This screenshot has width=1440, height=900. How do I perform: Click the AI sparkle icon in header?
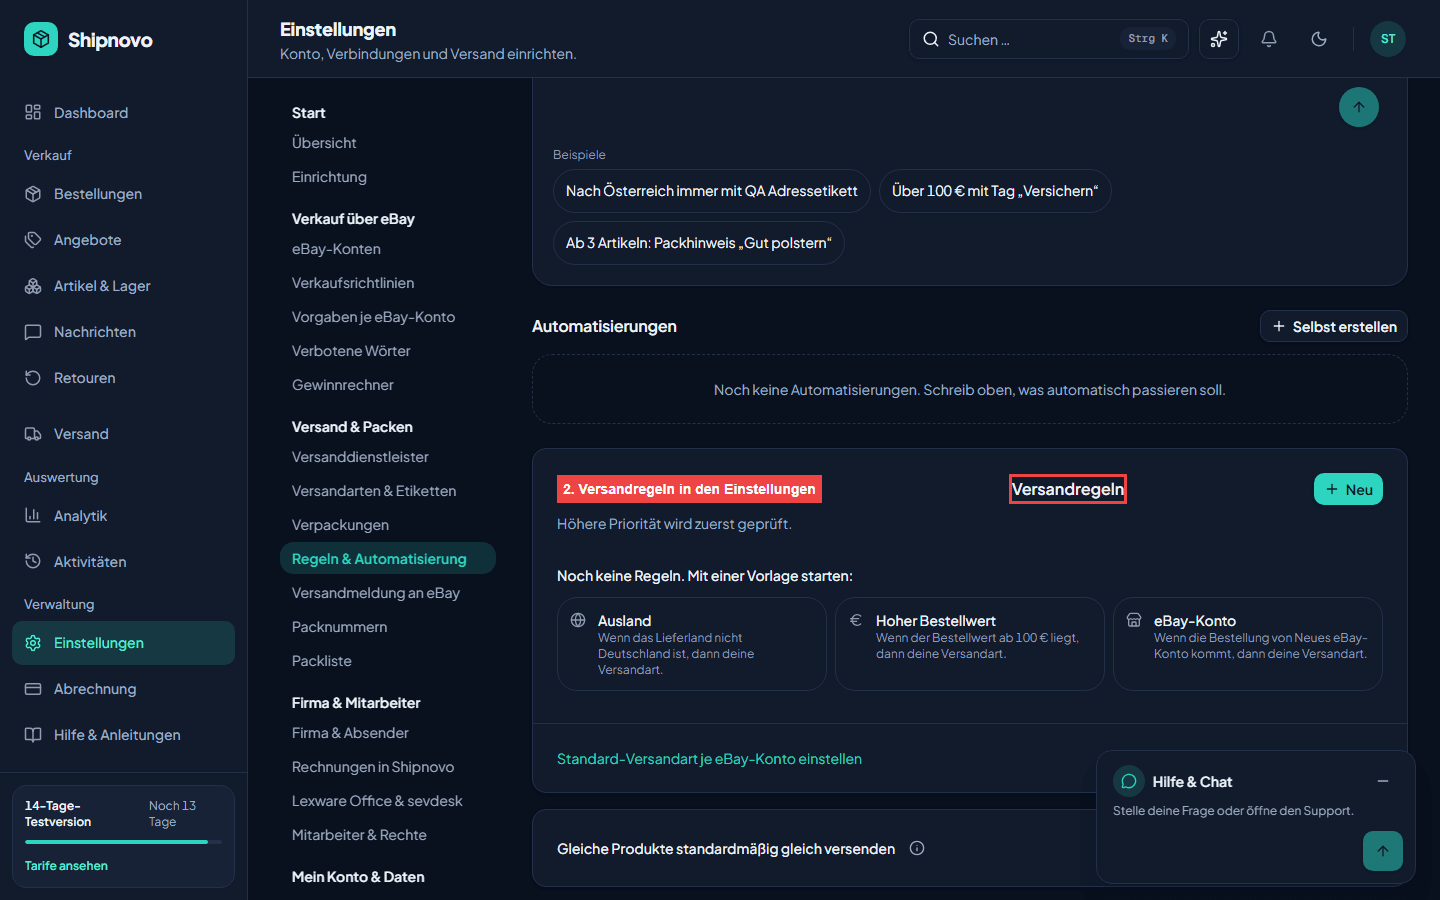click(x=1219, y=39)
